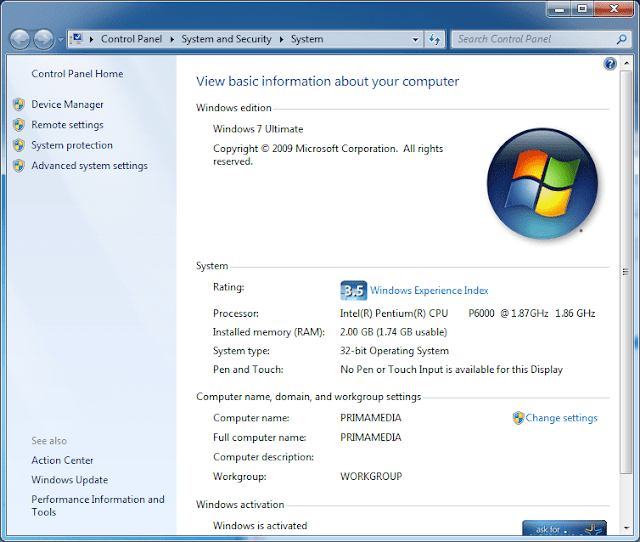The height and width of the screenshot is (542, 640).
Task: Click the Windows is activated text
Action: [260, 526]
